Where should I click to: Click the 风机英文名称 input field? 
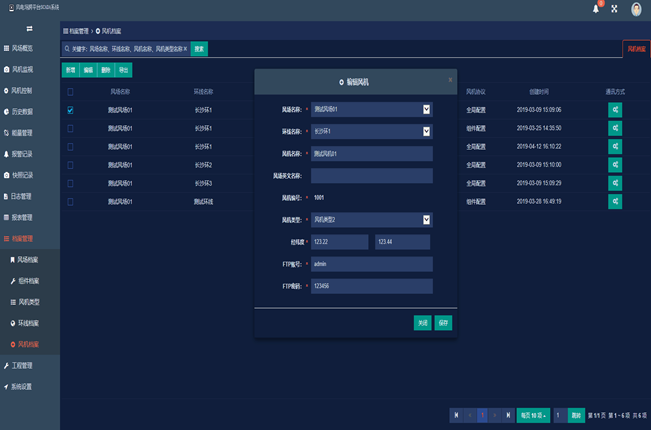click(x=371, y=176)
